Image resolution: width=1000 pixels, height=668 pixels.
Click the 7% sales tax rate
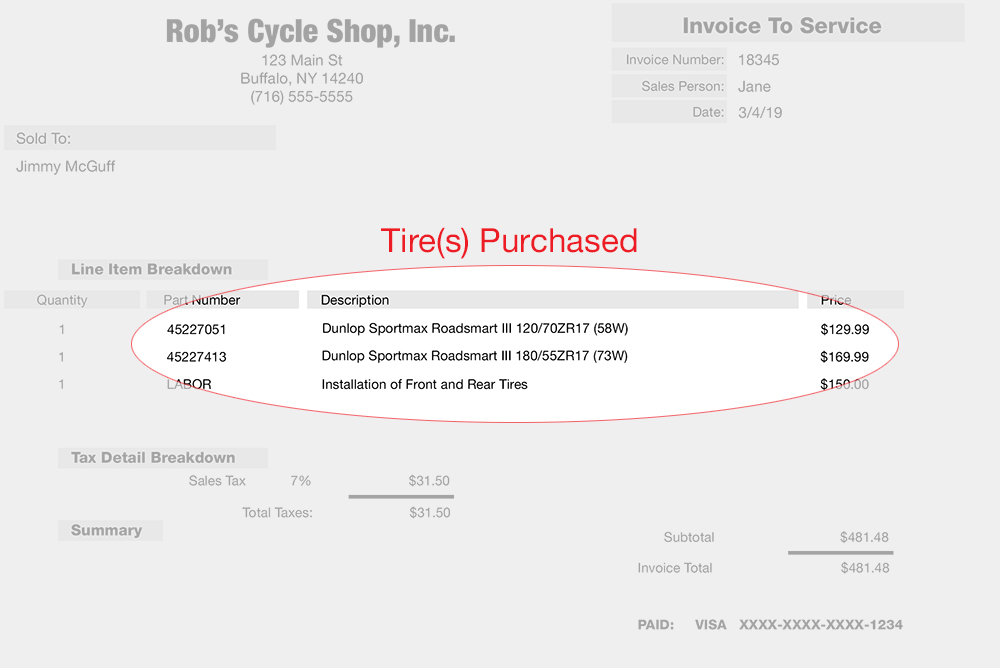pos(300,481)
